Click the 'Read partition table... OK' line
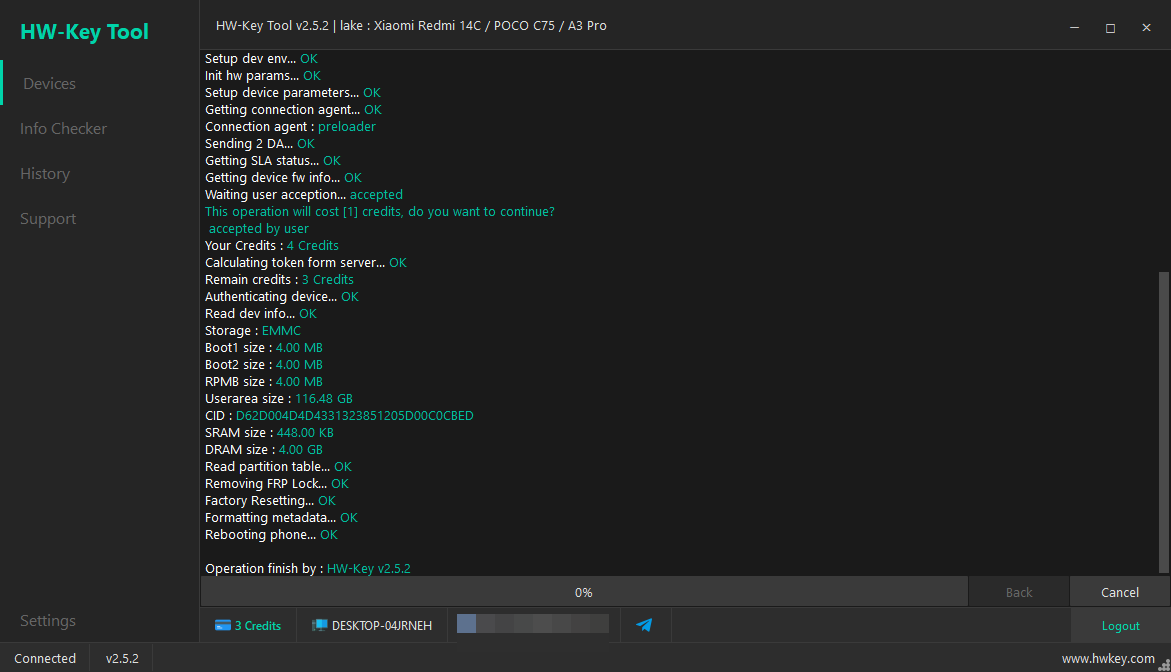 click(x=278, y=467)
